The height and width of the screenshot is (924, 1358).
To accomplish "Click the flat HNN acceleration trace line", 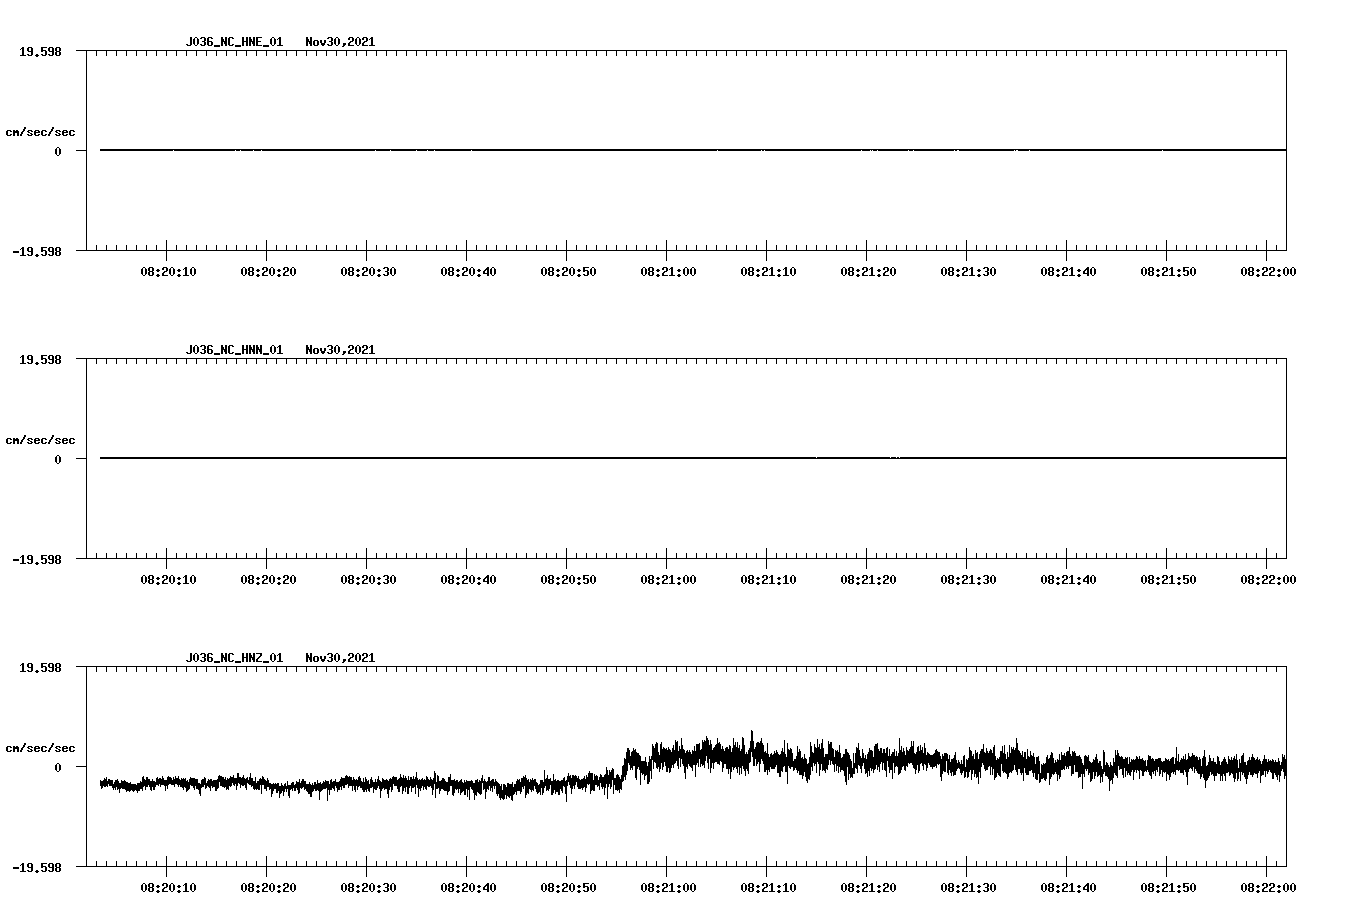I will [x=693, y=458].
